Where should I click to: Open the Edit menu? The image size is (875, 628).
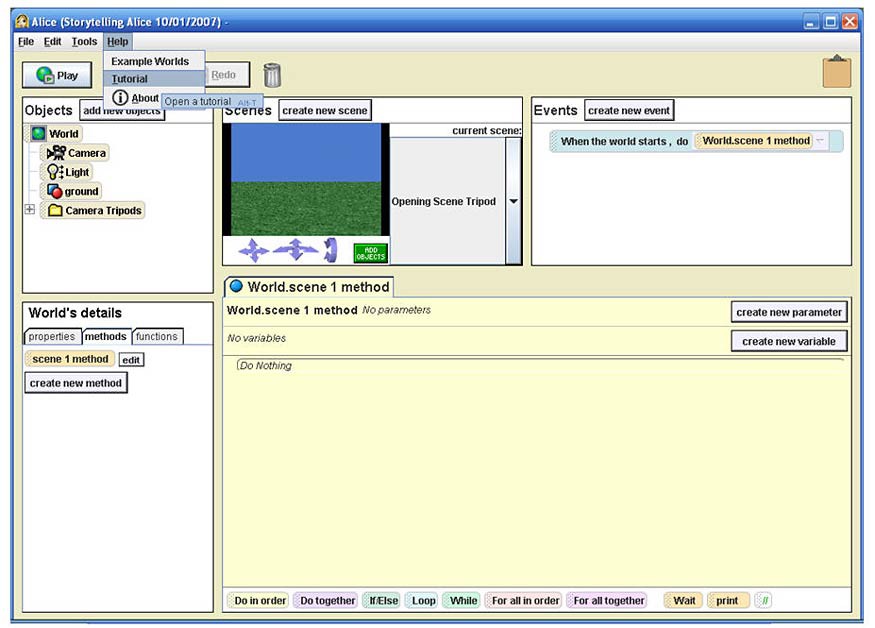pos(52,41)
